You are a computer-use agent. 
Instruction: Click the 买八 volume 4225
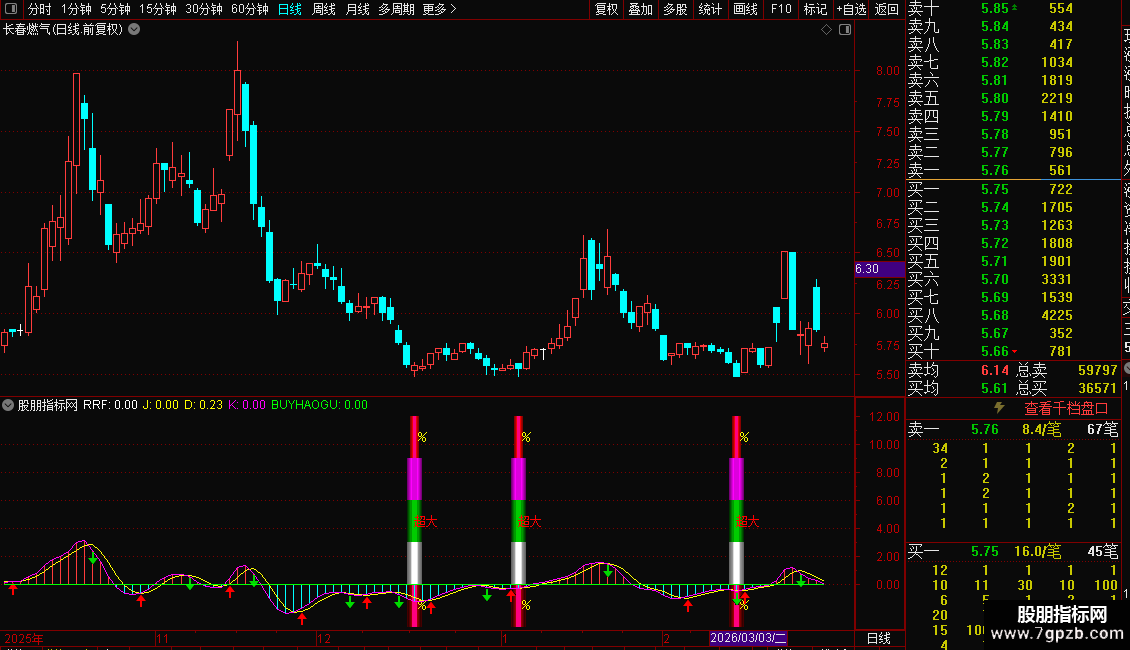[1056, 316]
